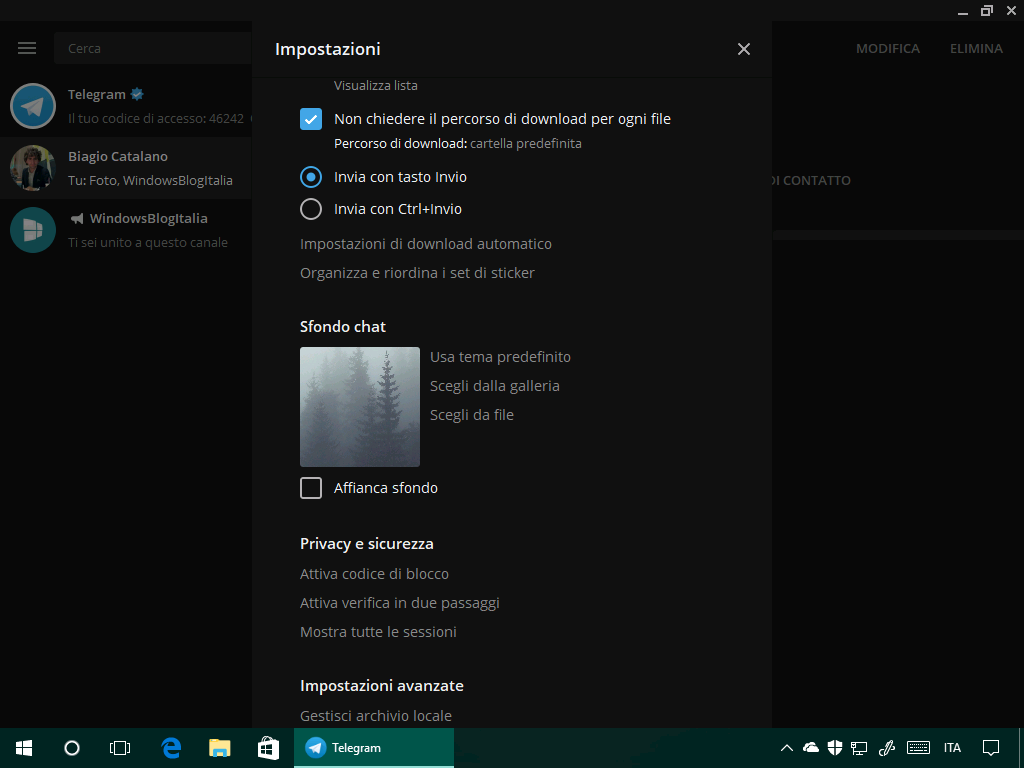Click Scegli dalla galleria
The height and width of the screenshot is (768, 1024).
(x=494, y=386)
